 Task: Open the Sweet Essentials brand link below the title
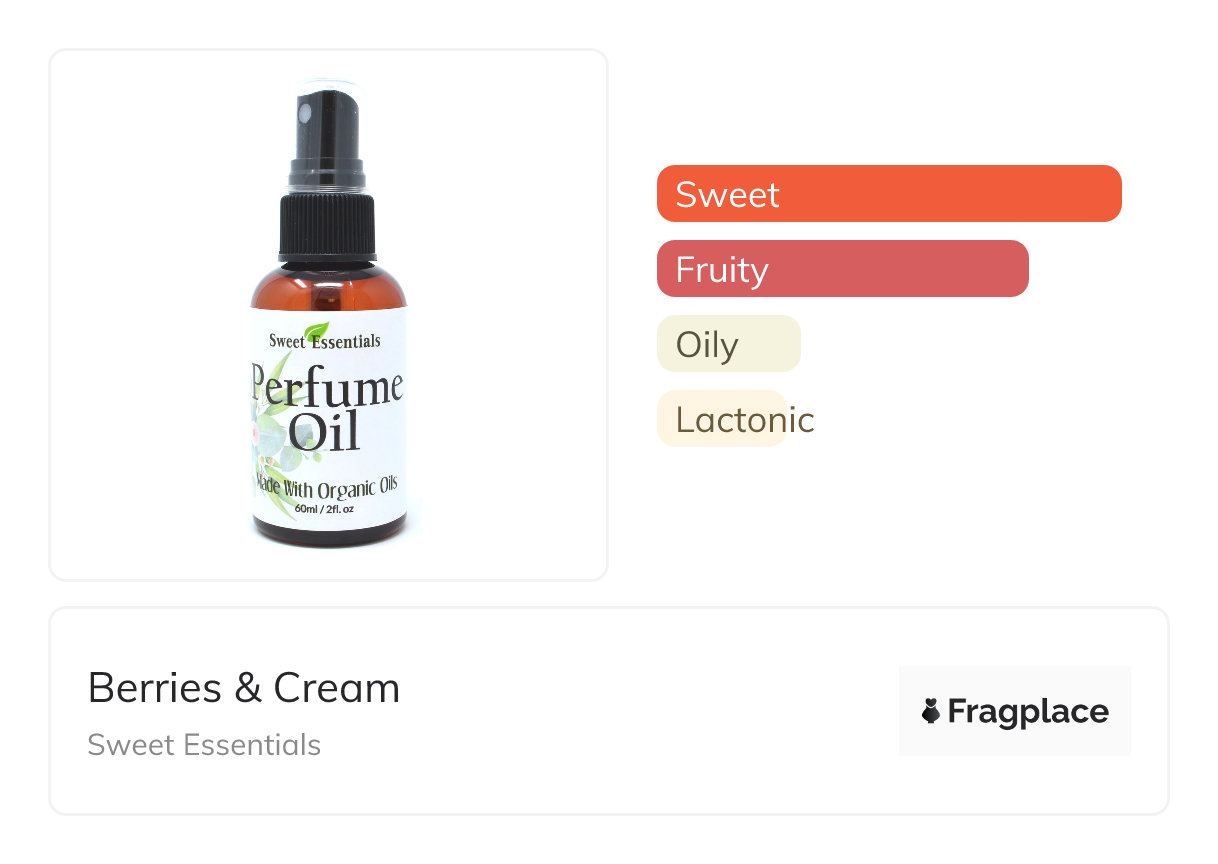click(204, 745)
